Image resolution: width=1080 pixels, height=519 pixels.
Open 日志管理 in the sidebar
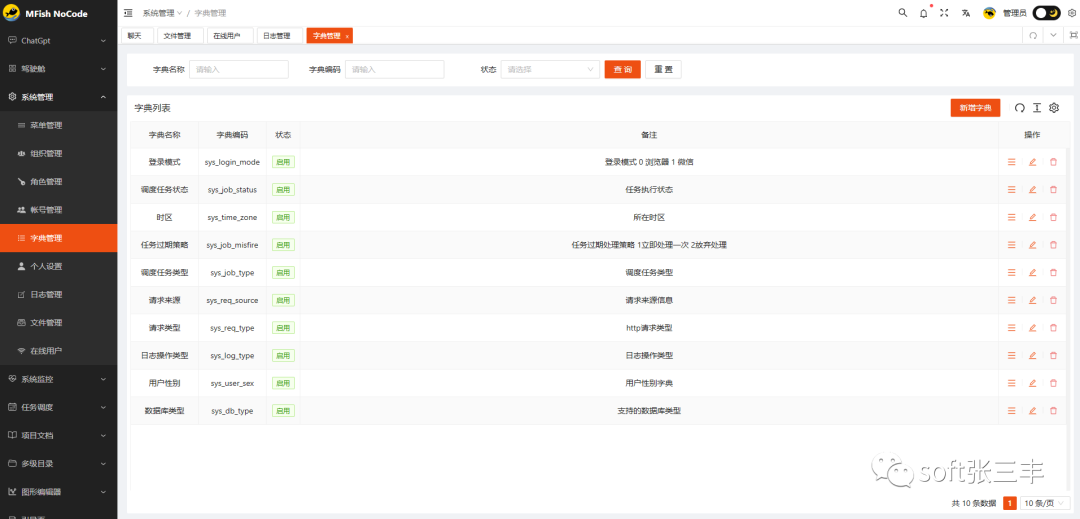click(59, 294)
